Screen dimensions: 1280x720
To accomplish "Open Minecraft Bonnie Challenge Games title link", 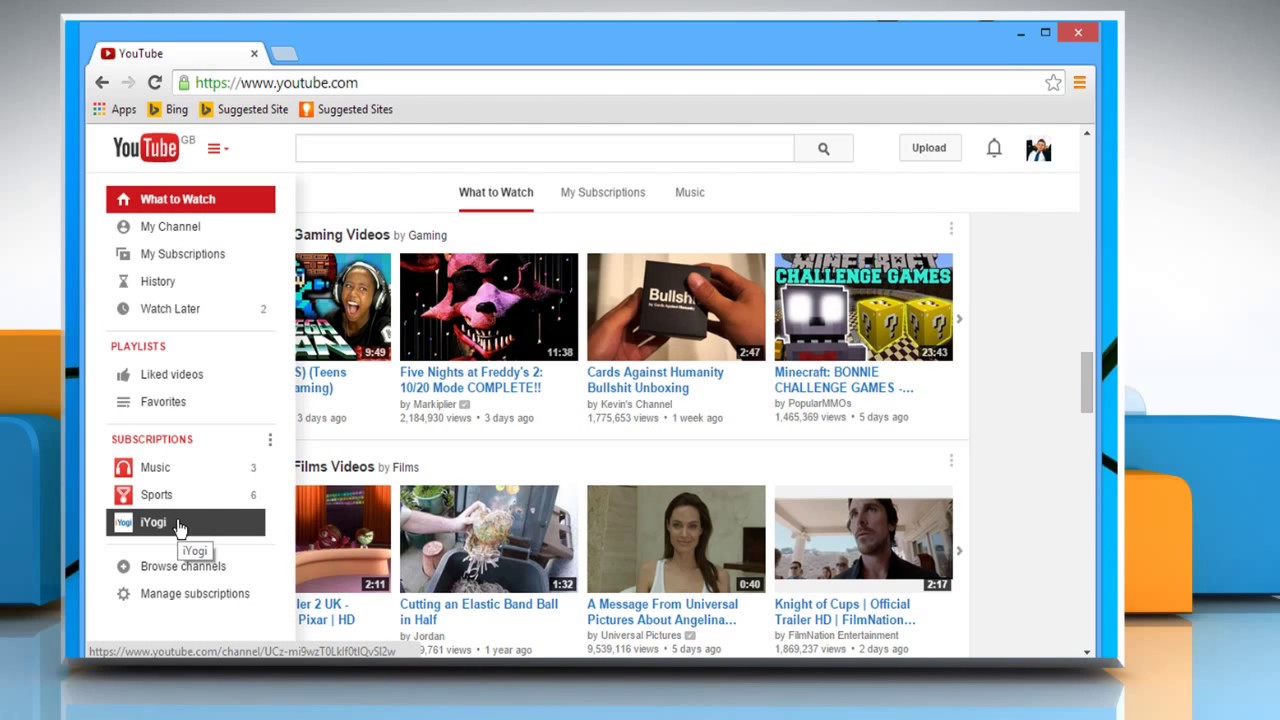I will pyautogui.click(x=844, y=380).
